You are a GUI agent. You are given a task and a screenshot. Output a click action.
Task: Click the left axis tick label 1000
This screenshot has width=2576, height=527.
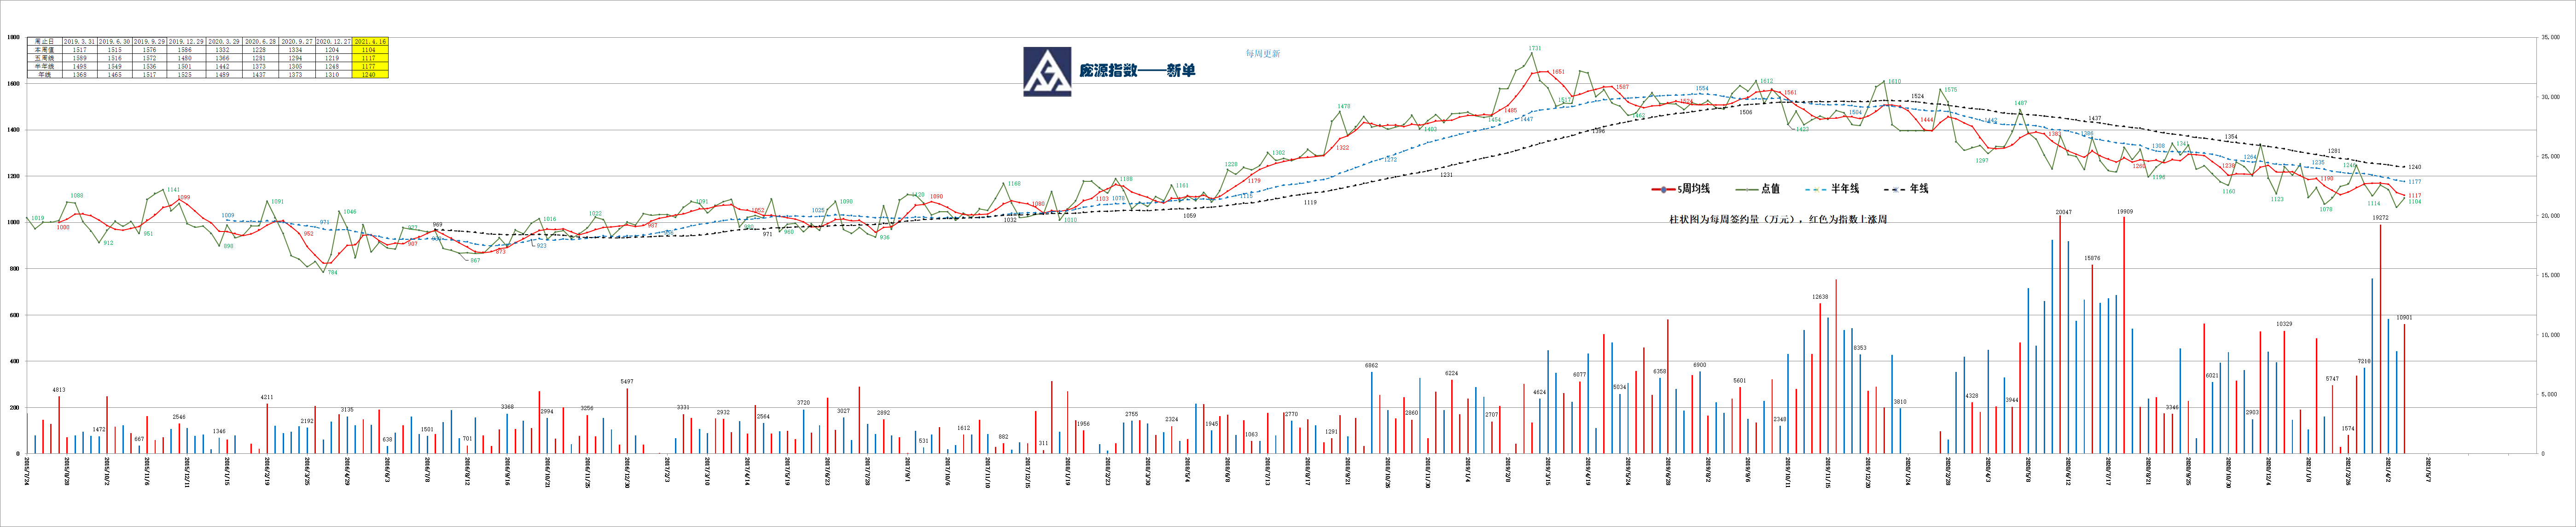(13, 222)
